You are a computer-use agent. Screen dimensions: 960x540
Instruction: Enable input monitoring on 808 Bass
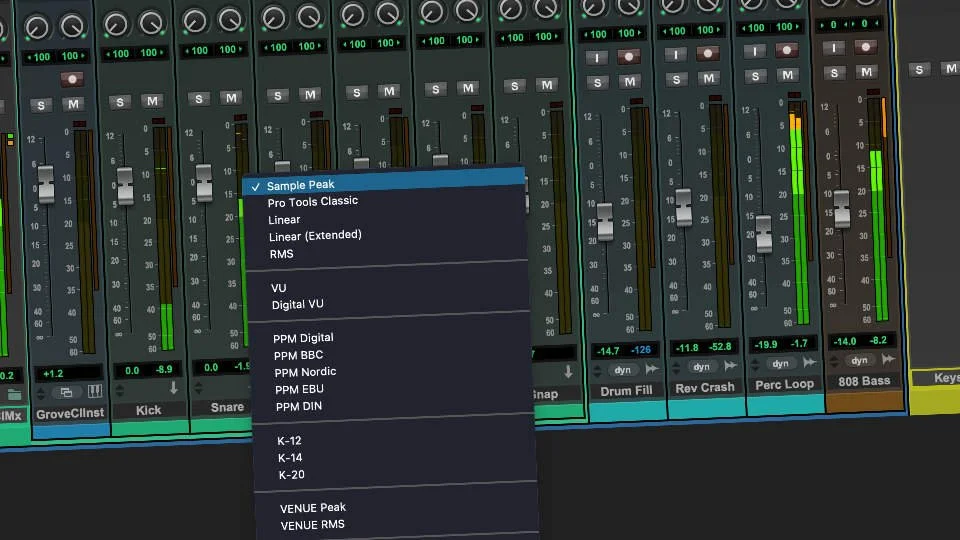(x=833, y=48)
